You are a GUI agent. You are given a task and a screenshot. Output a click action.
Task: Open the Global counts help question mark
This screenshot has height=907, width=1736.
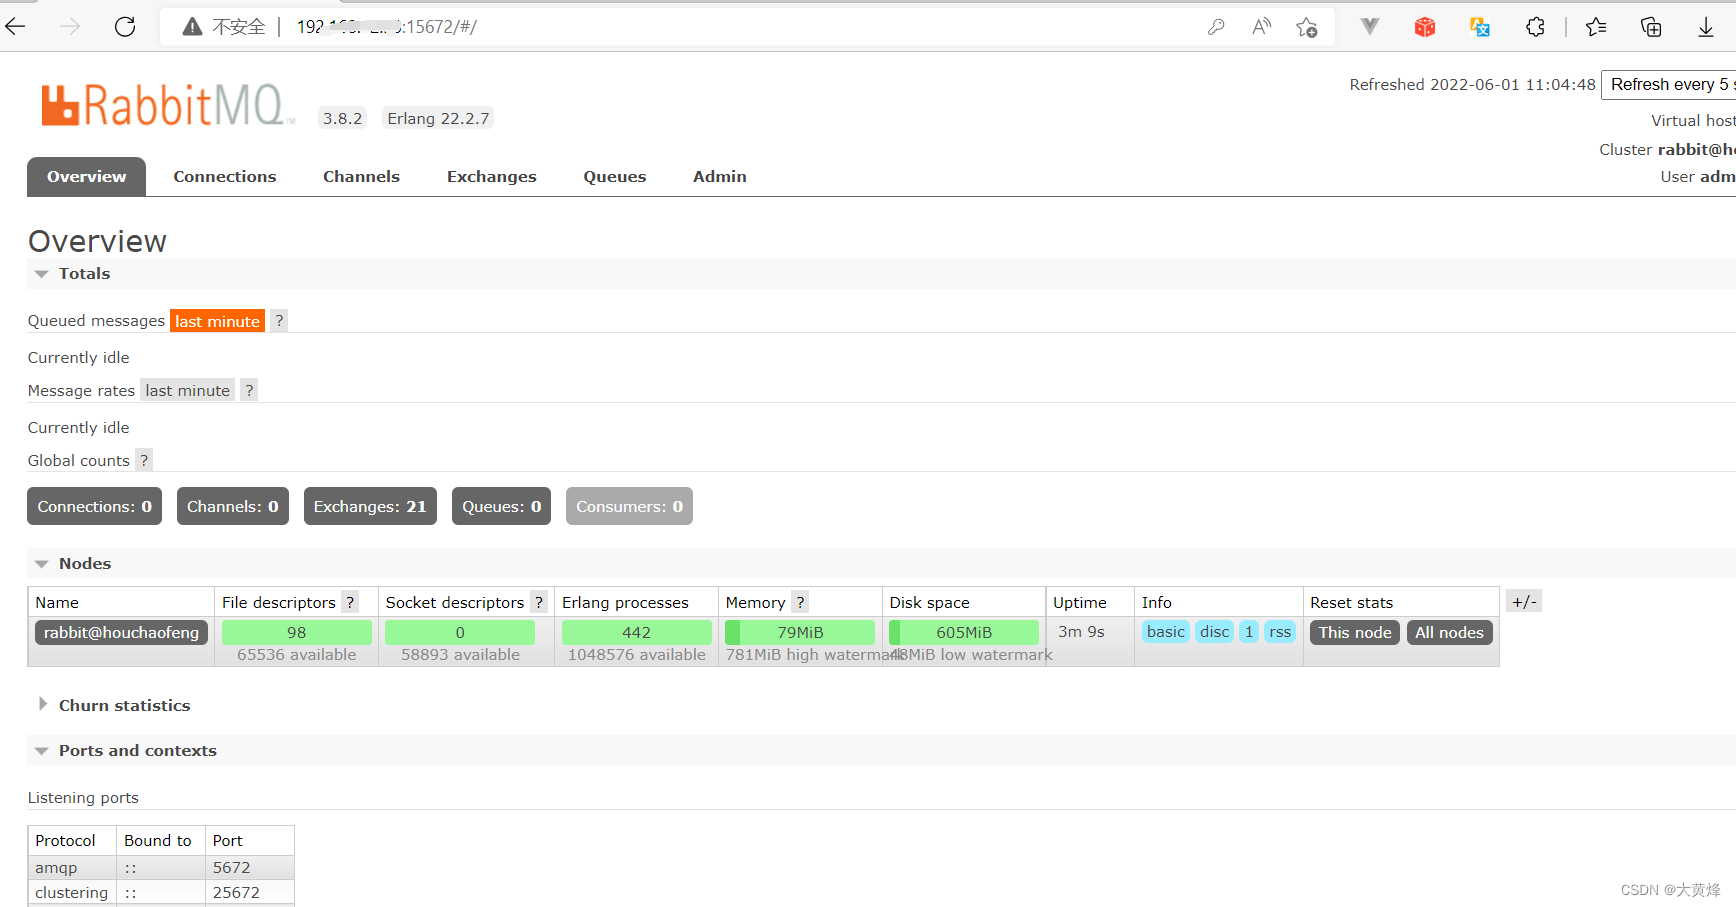pos(144,460)
